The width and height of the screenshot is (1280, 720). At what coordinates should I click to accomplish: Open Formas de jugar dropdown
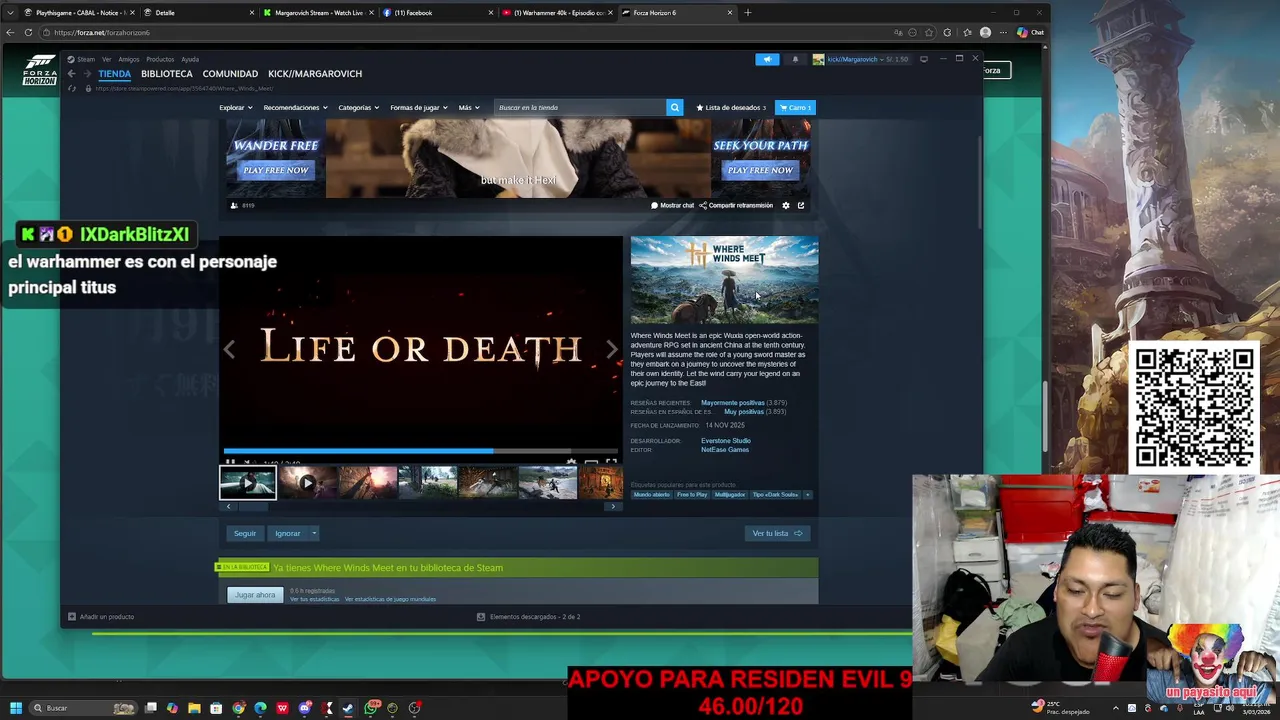coord(419,107)
